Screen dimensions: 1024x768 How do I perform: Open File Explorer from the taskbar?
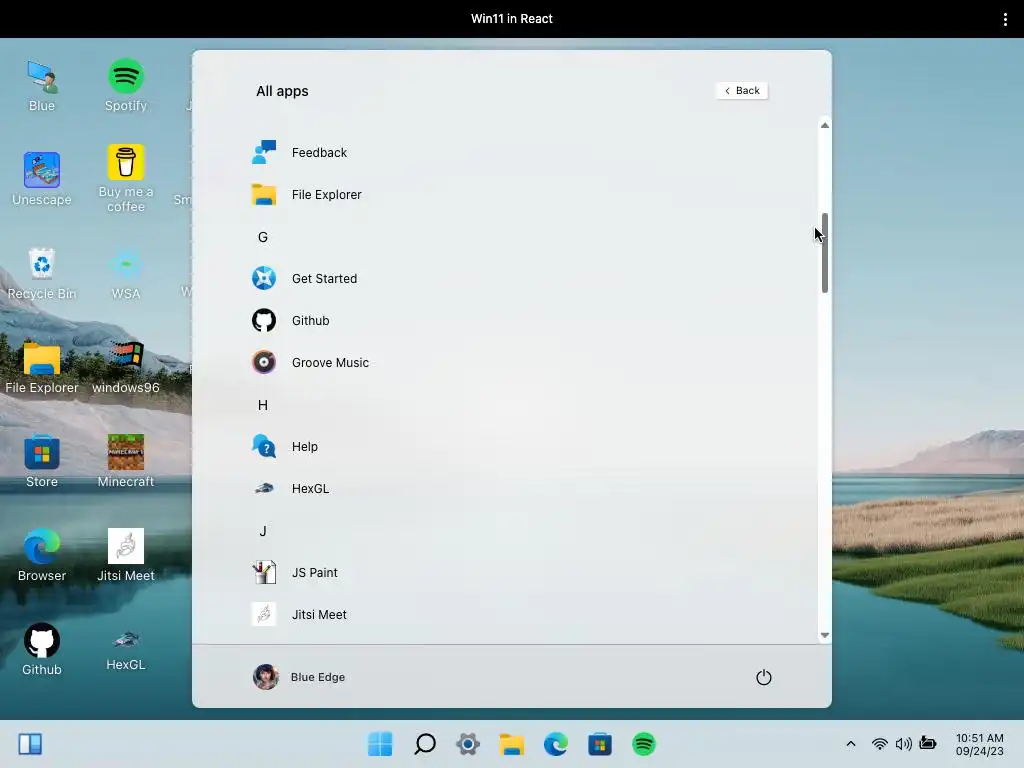512,744
